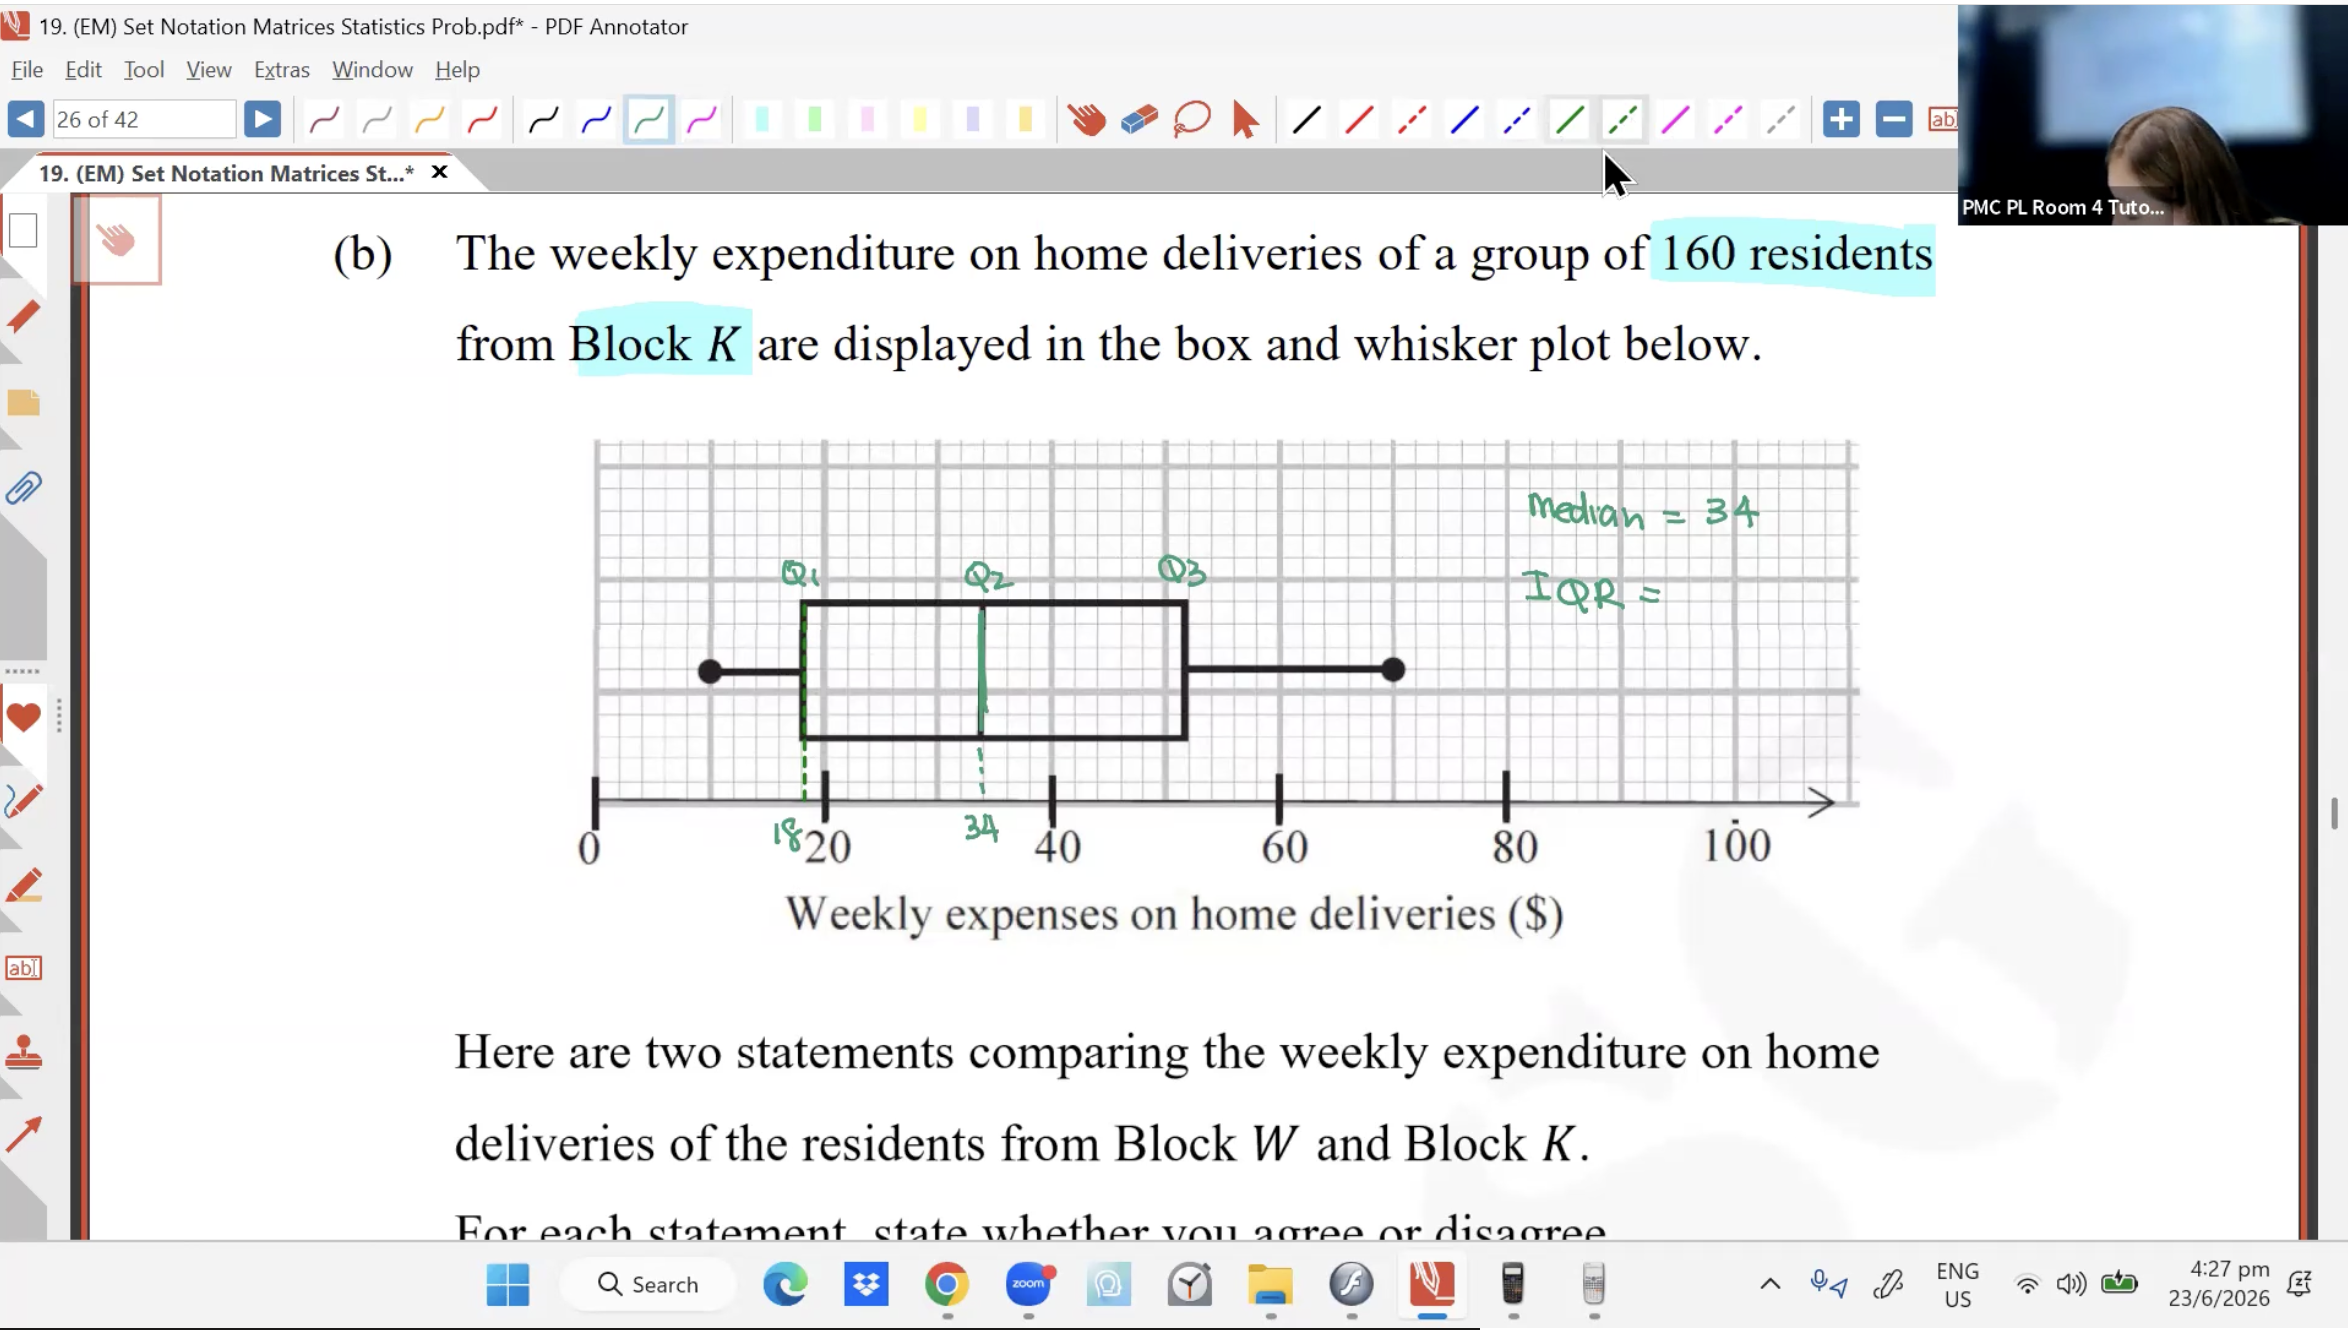Click the blue minus zoom-out button
The height and width of the screenshot is (1330, 2348).
tap(1893, 119)
